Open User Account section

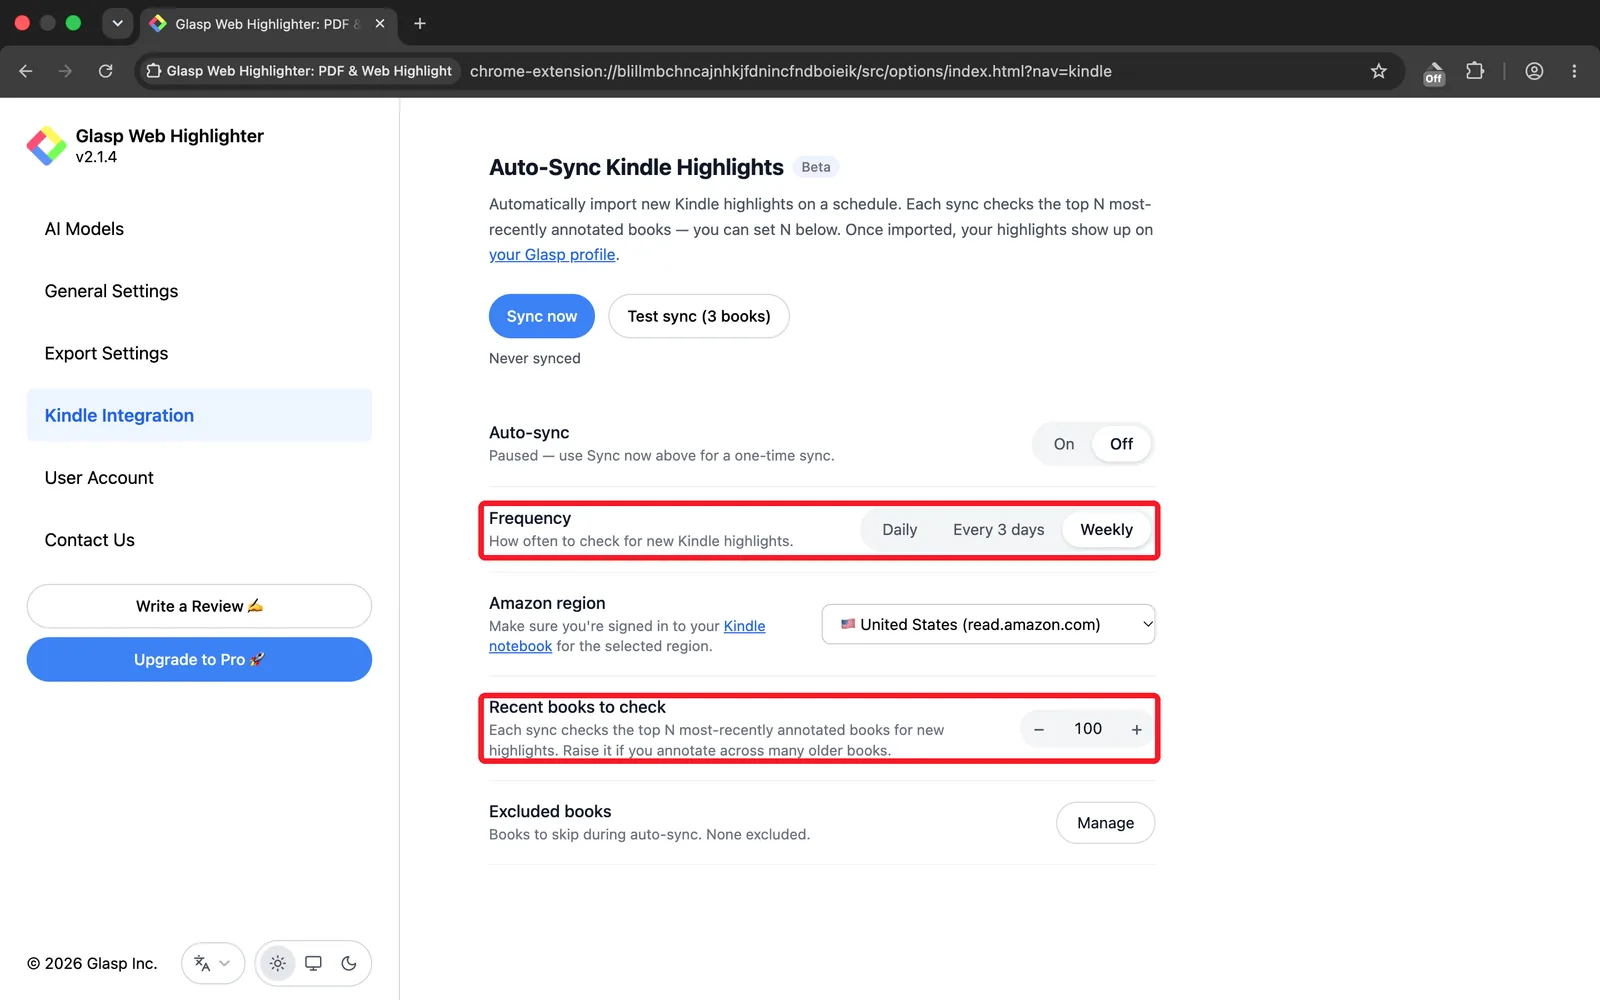coord(199,478)
